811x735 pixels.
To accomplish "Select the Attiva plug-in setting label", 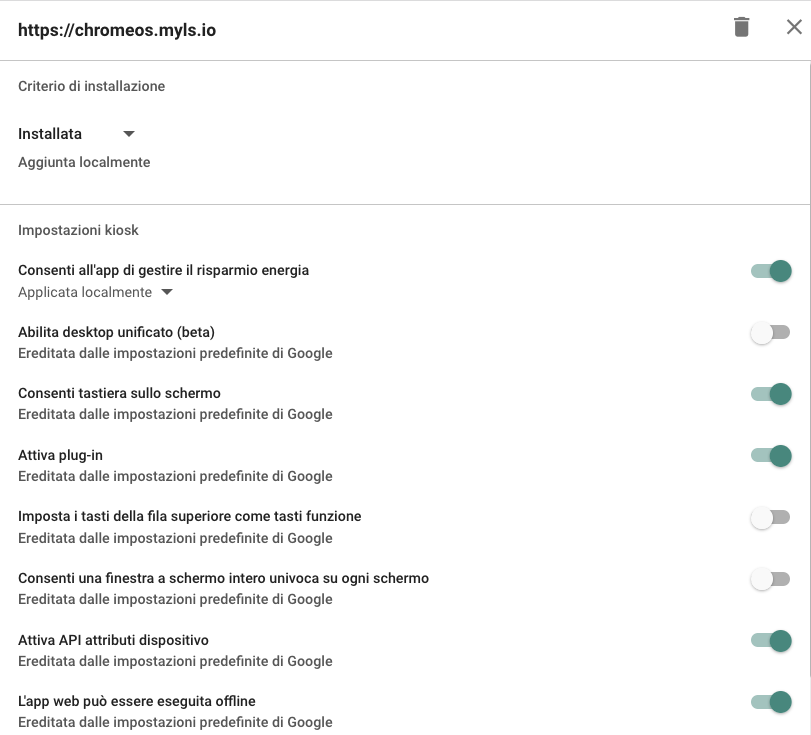I will (61, 455).
